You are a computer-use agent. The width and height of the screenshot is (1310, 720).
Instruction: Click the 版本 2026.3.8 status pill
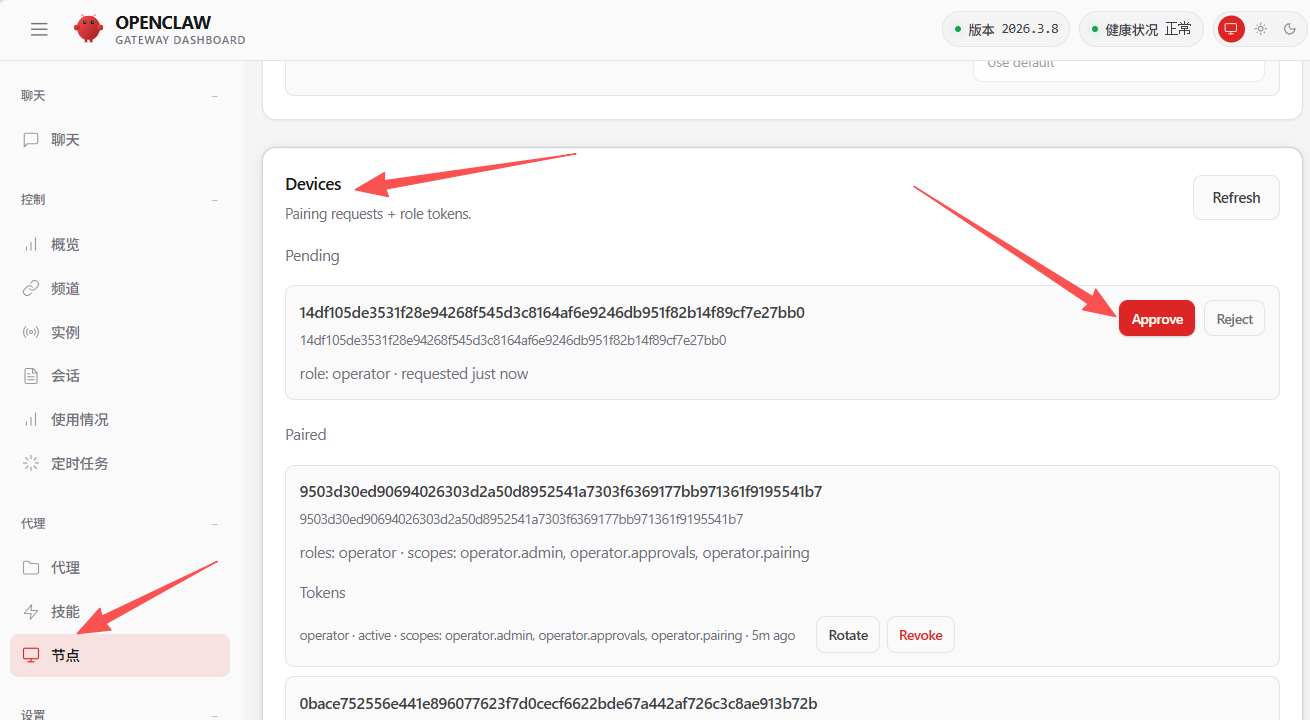pyautogui.click(x=1005, y=29)
